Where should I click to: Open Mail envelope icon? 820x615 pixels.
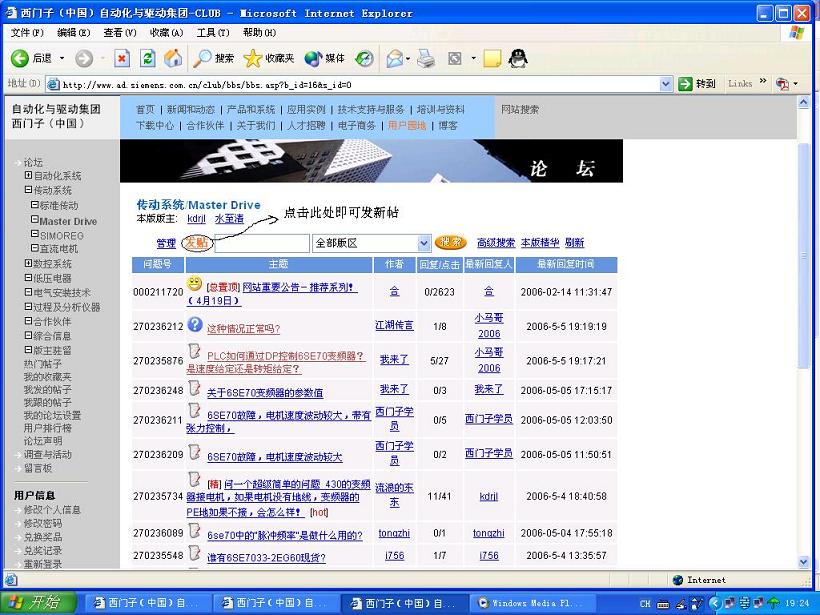[x=395, y=58]
